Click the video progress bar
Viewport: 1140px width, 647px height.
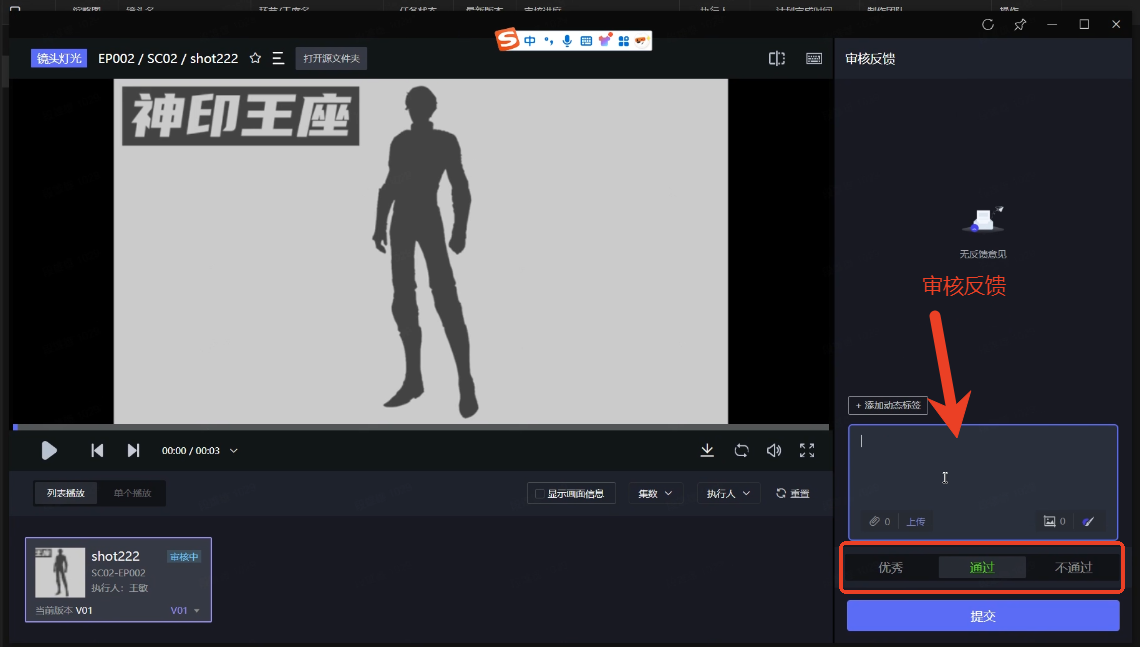click(421, 427)
